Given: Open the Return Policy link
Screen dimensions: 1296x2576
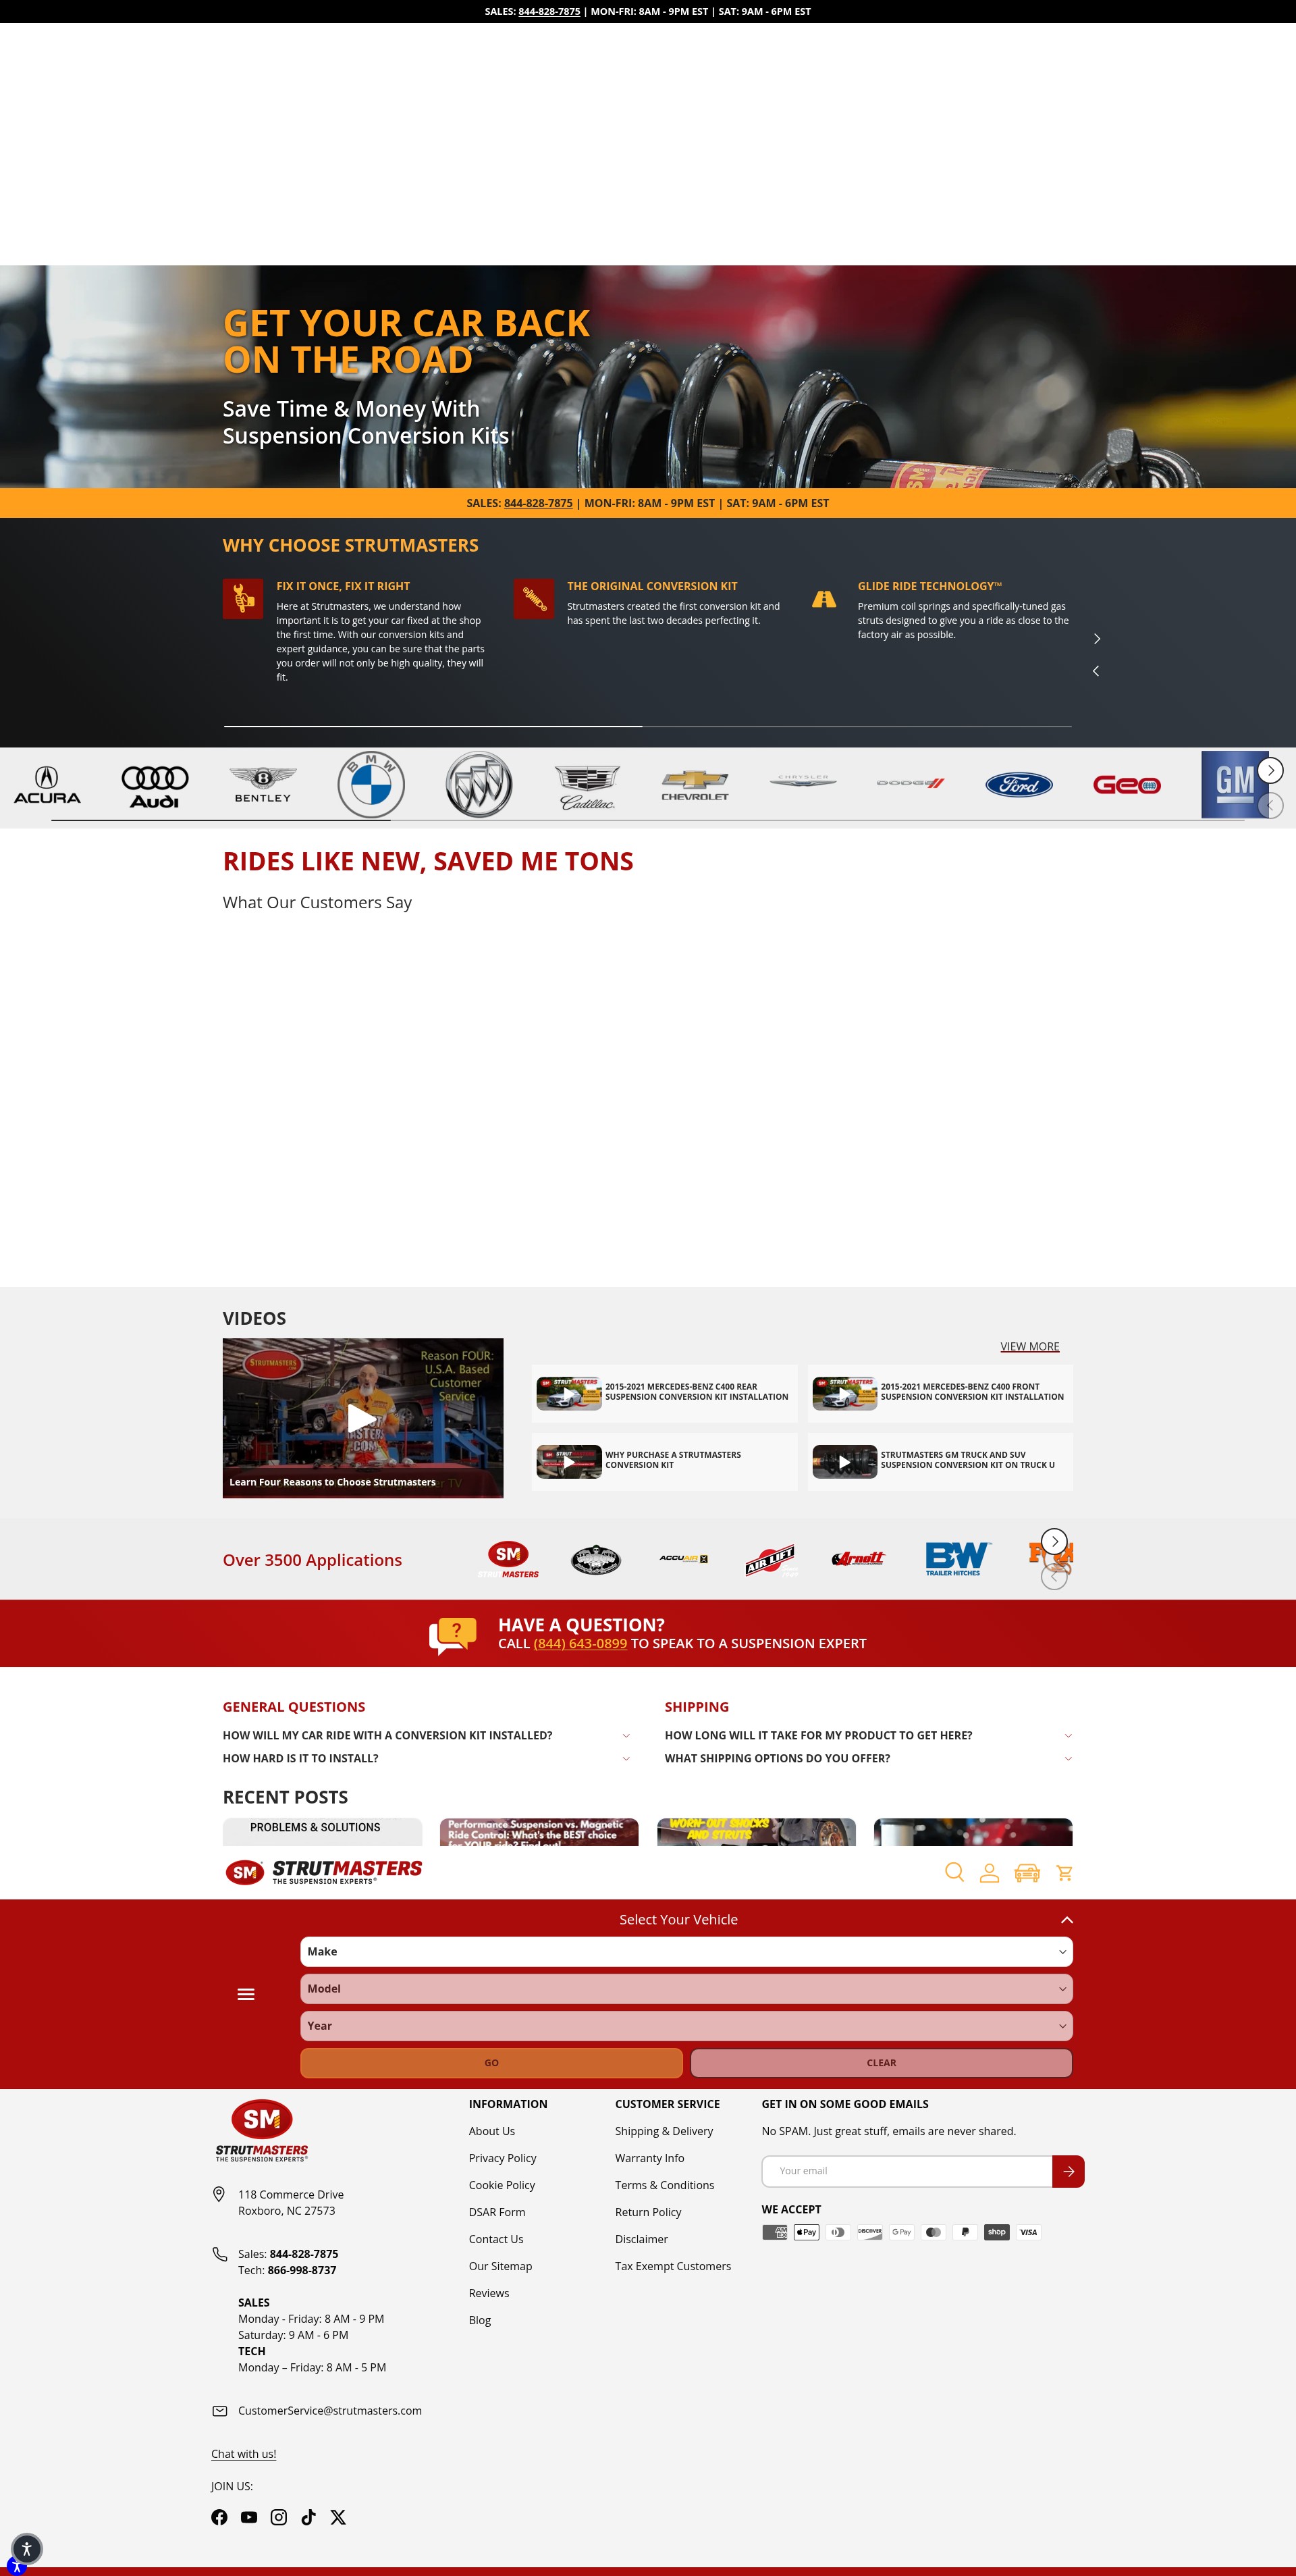Looking at the screenshot, I should [648, 2212].
